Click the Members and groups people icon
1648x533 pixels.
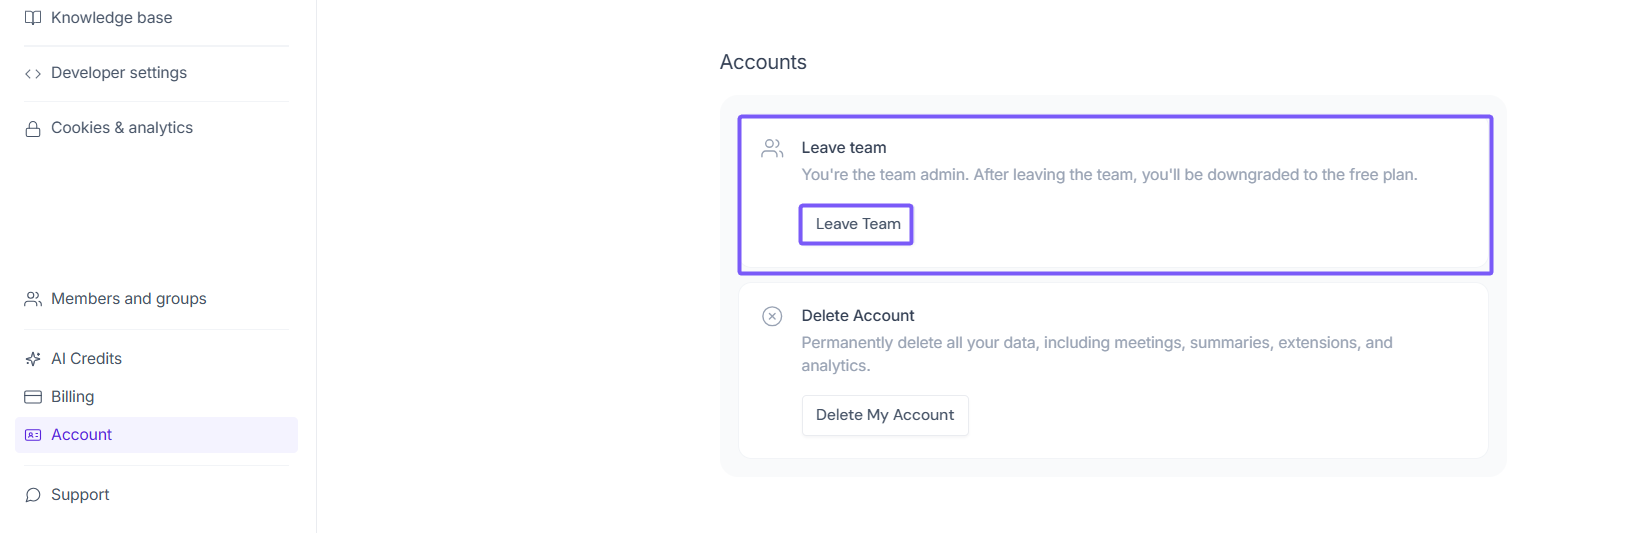coord(33,299)
